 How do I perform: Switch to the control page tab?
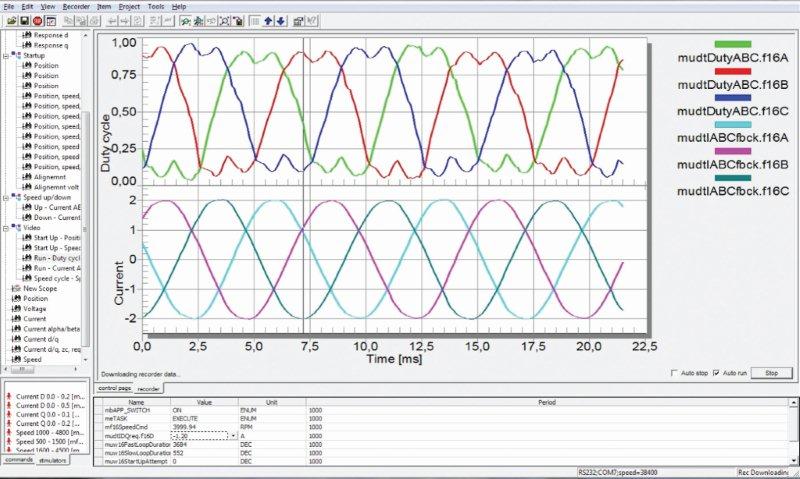point(114,387)
